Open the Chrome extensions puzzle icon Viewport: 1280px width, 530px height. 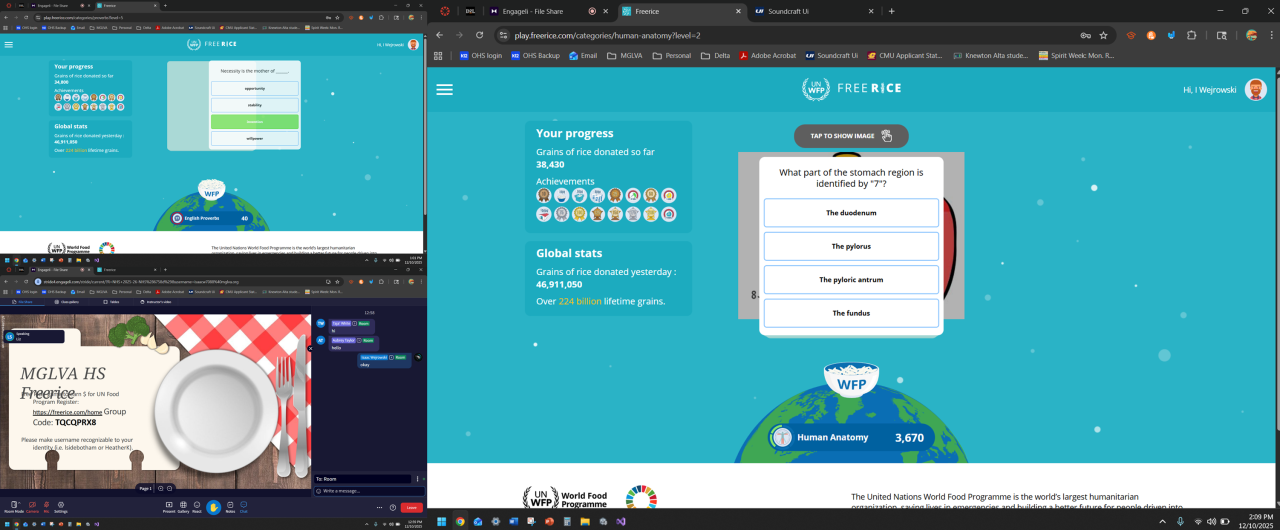point(1192,35)
